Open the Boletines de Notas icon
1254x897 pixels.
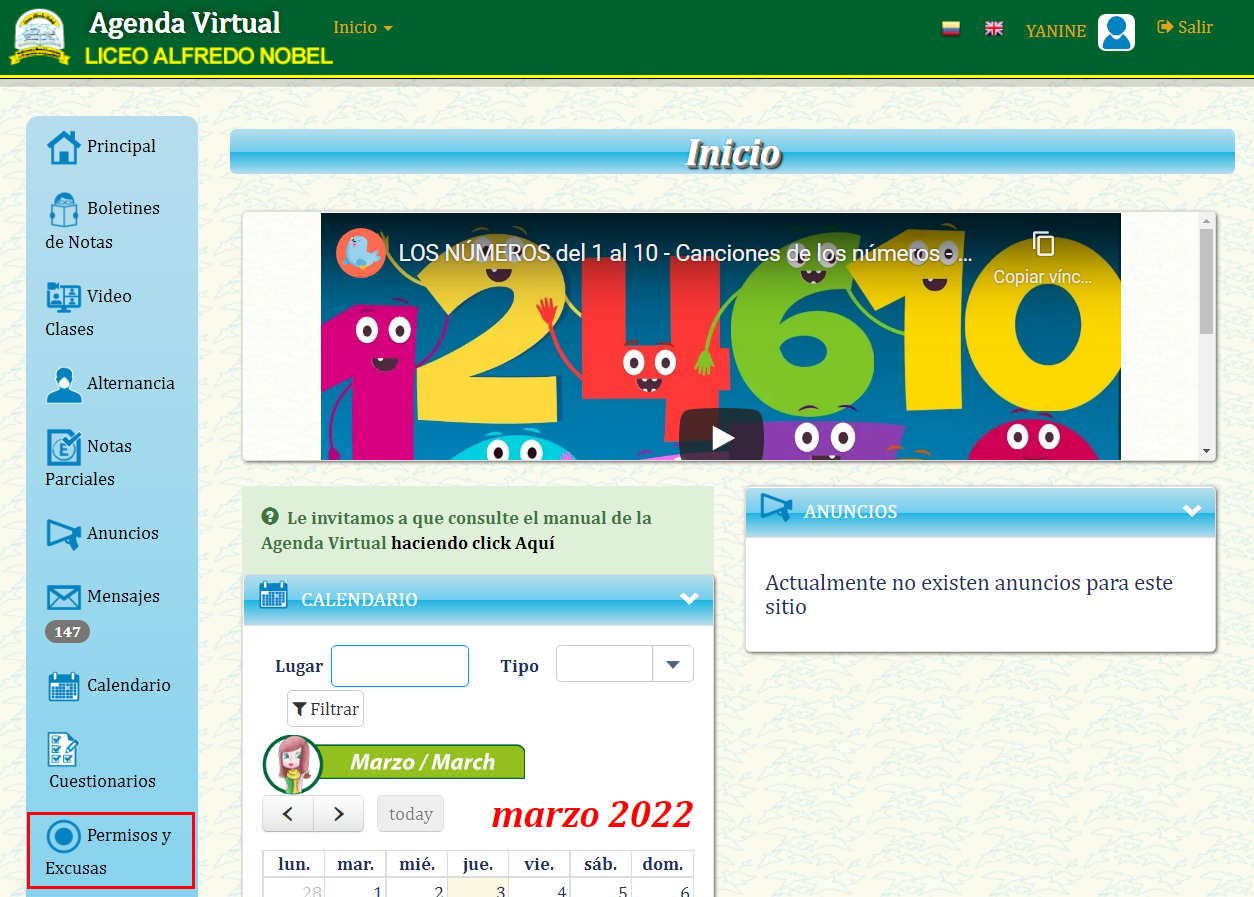(64, 209)
